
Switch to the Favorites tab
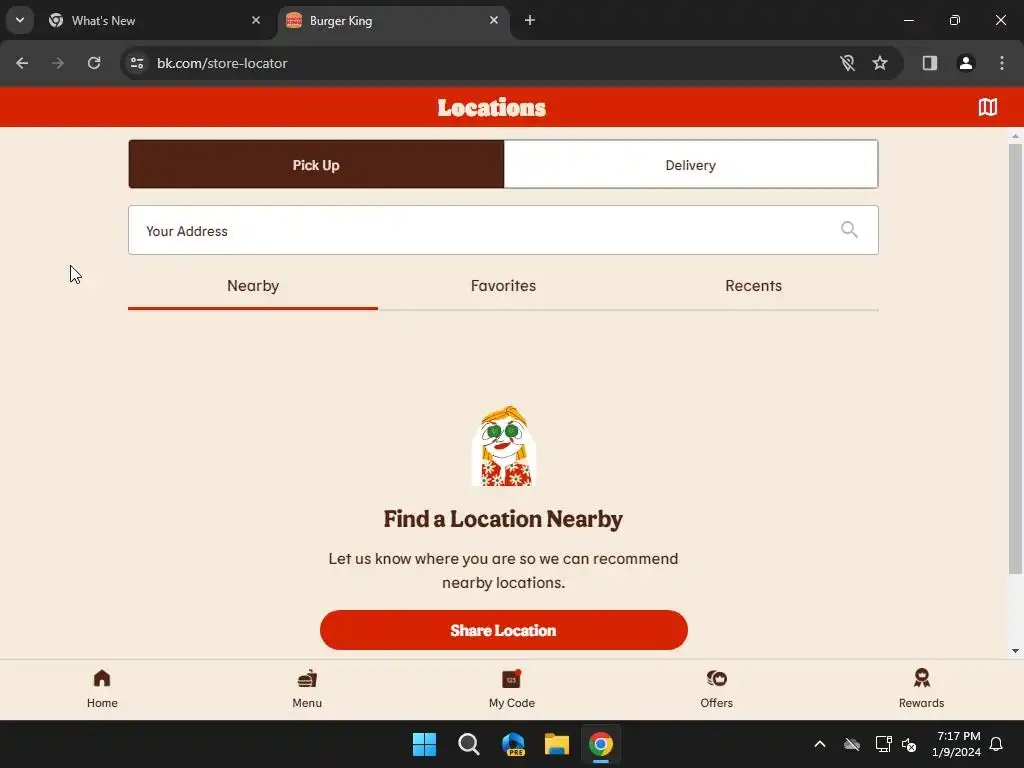pos(503,286)
